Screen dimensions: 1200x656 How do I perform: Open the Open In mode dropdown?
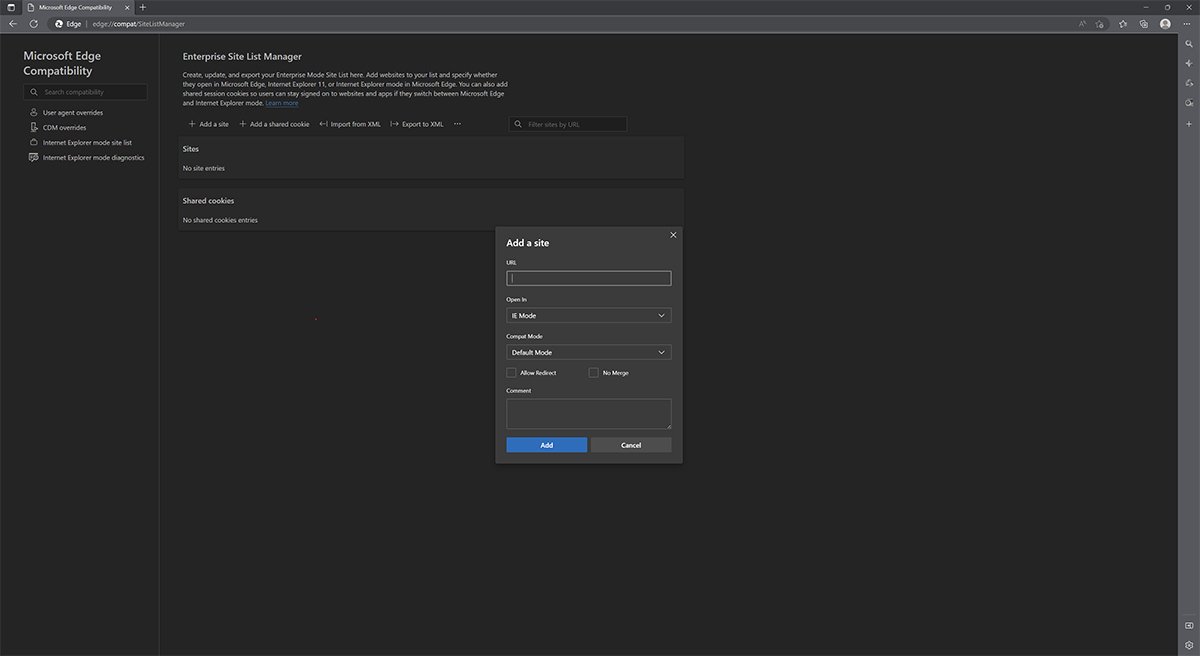[588, 315]
